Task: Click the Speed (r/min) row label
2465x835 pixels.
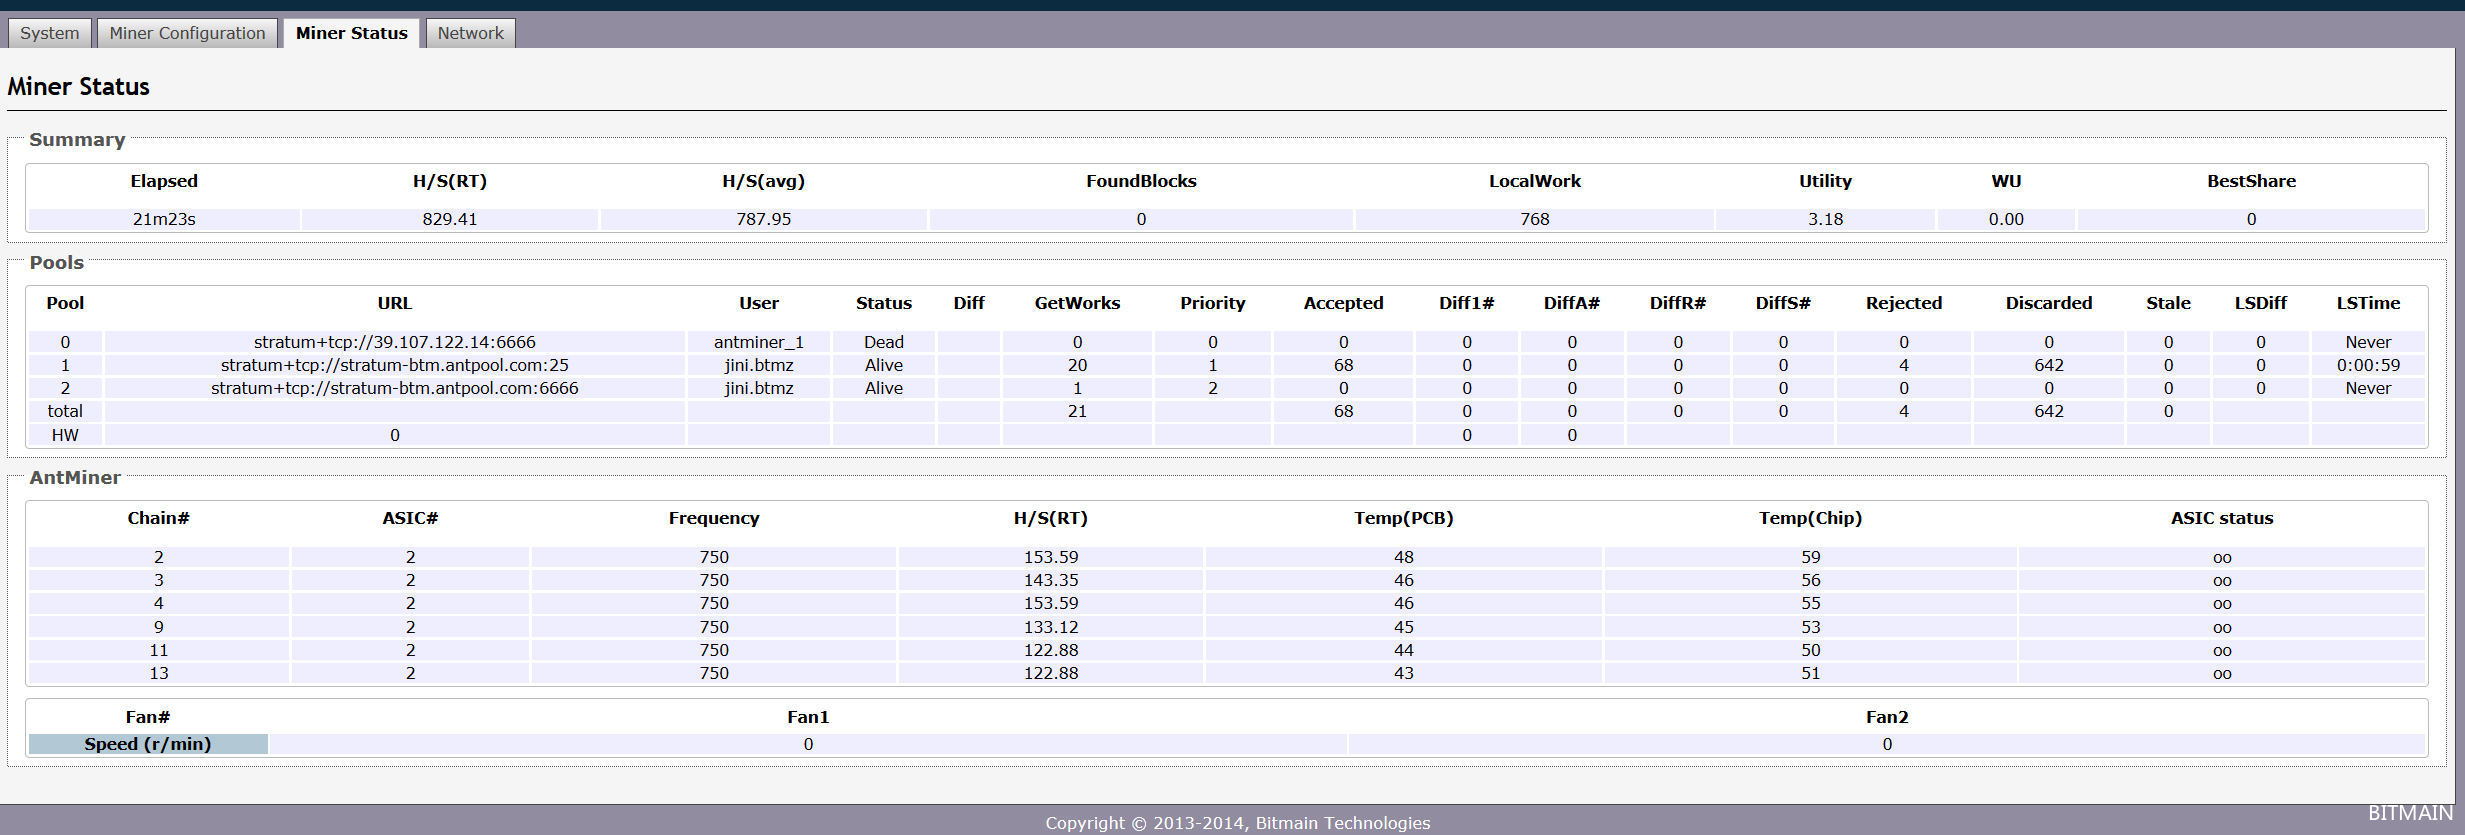Action: 148,744
